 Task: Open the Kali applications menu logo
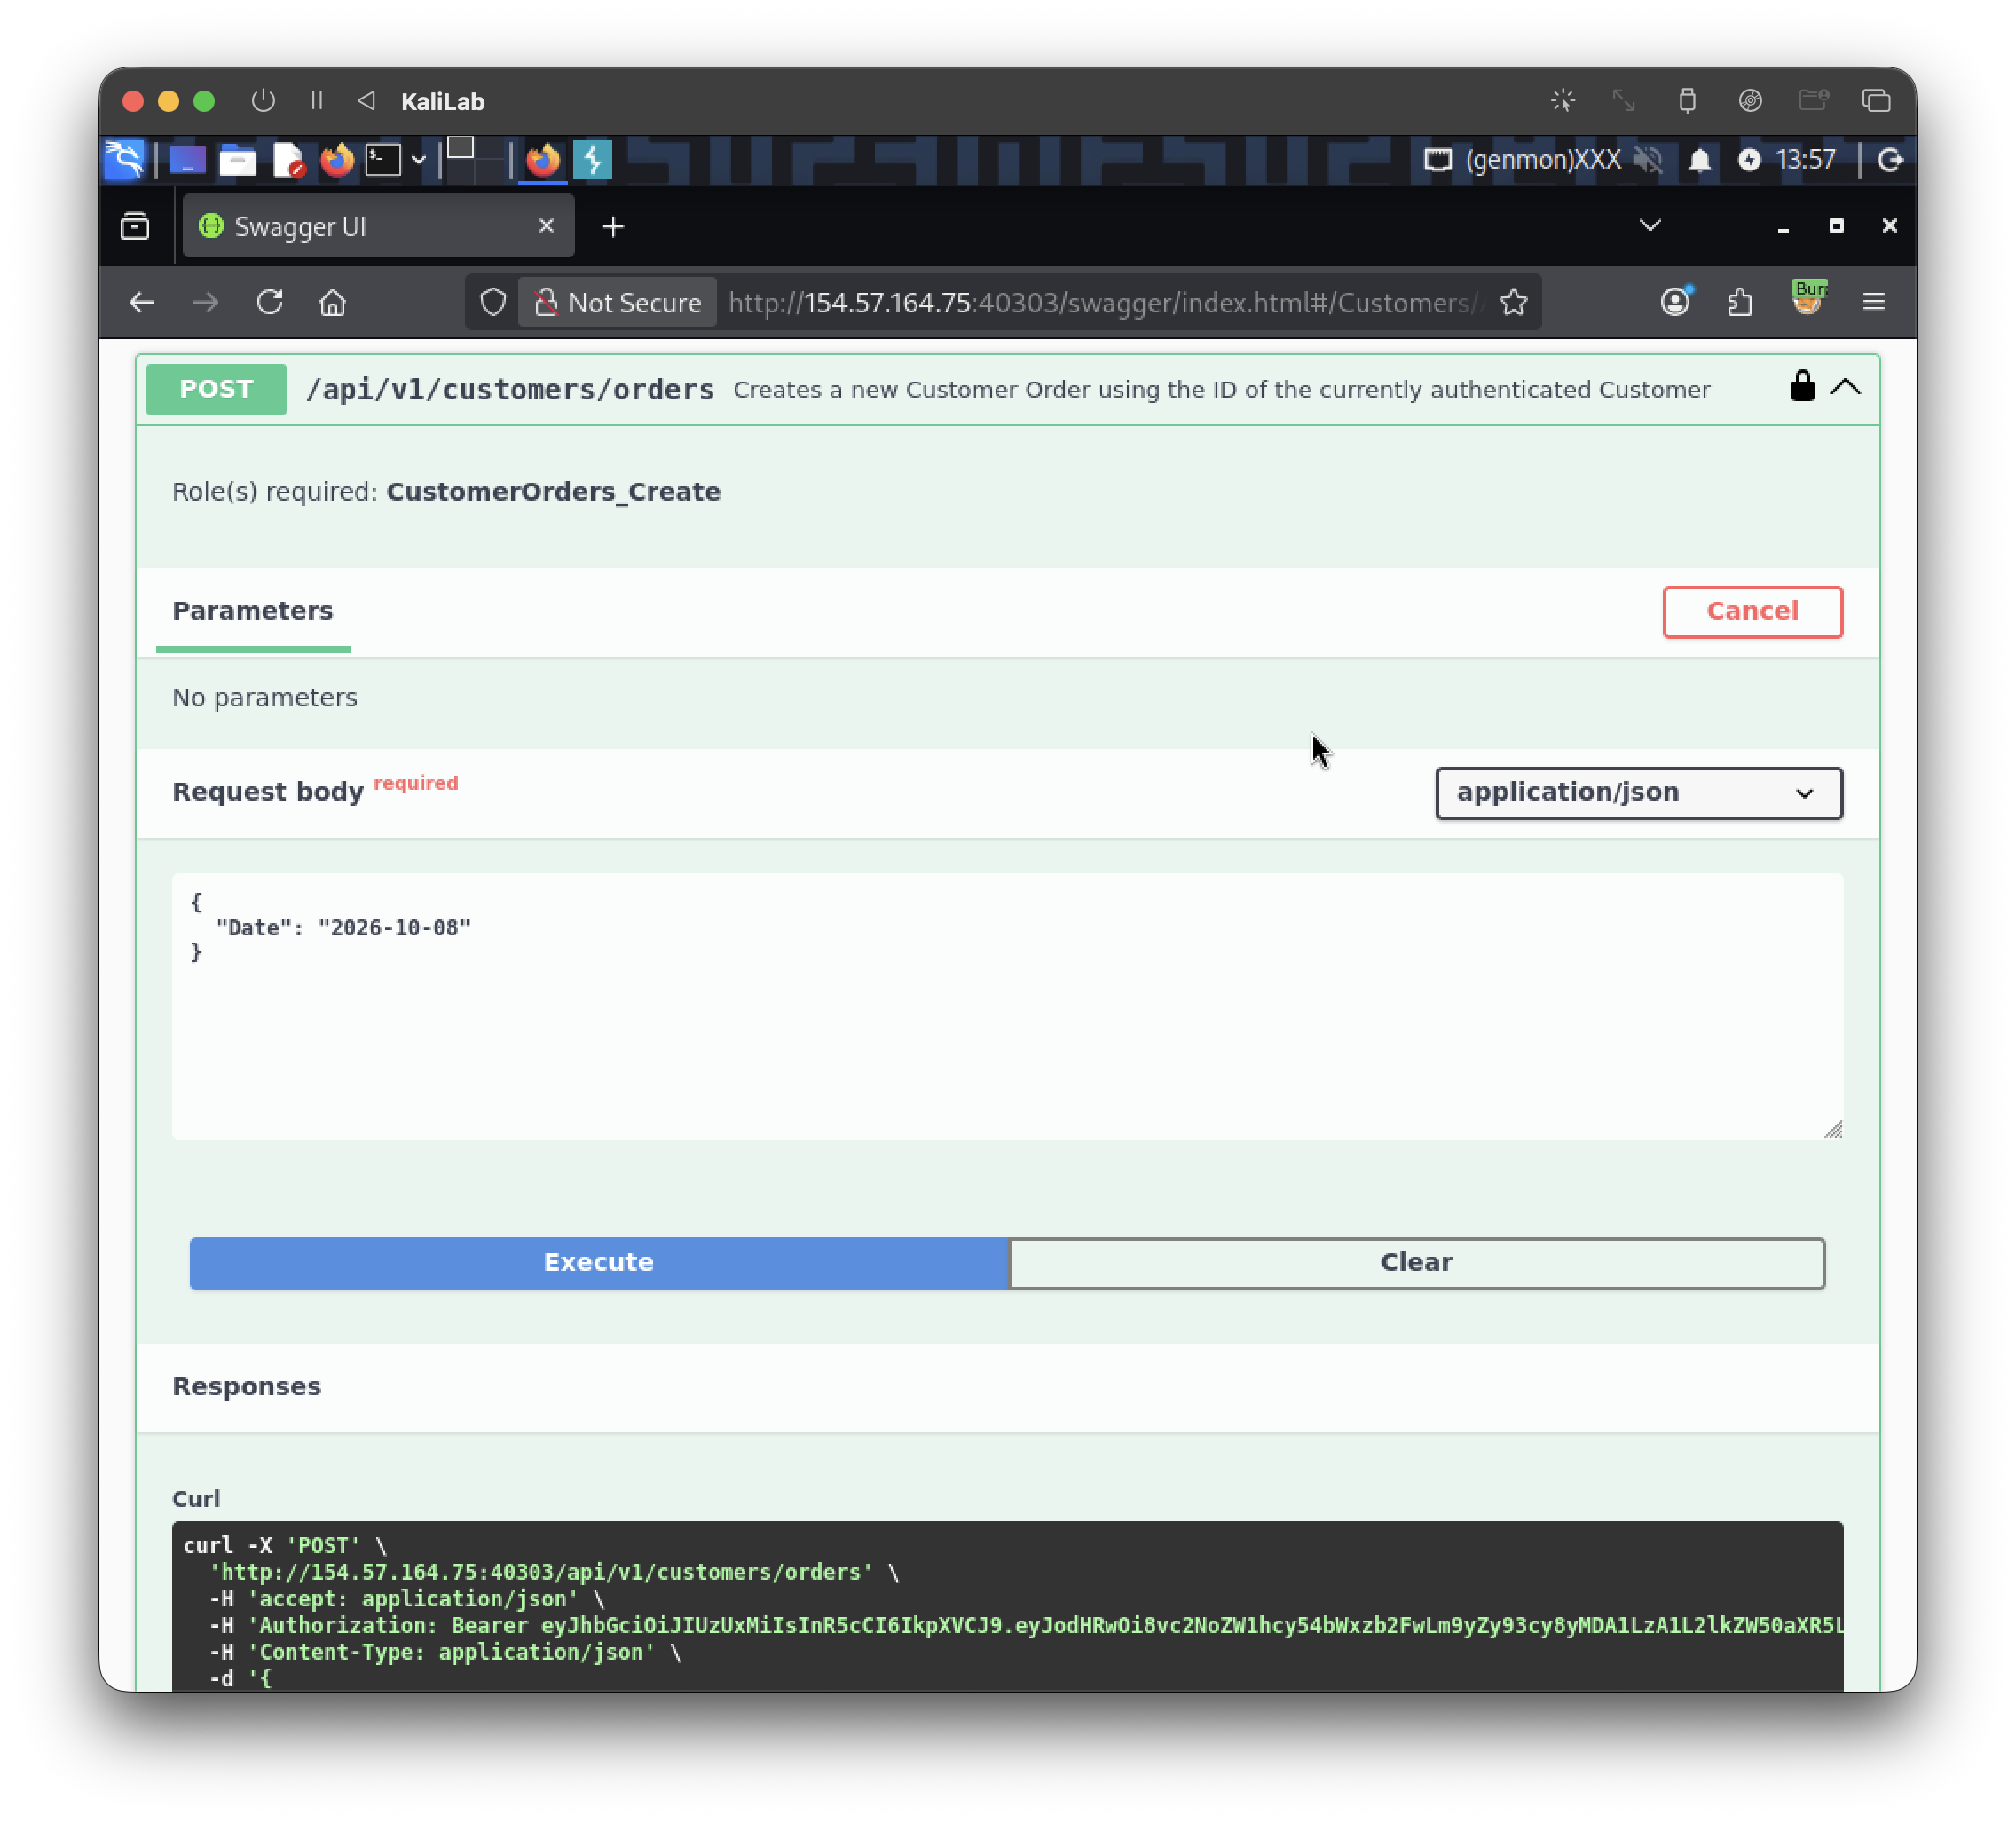pos(125,160)
